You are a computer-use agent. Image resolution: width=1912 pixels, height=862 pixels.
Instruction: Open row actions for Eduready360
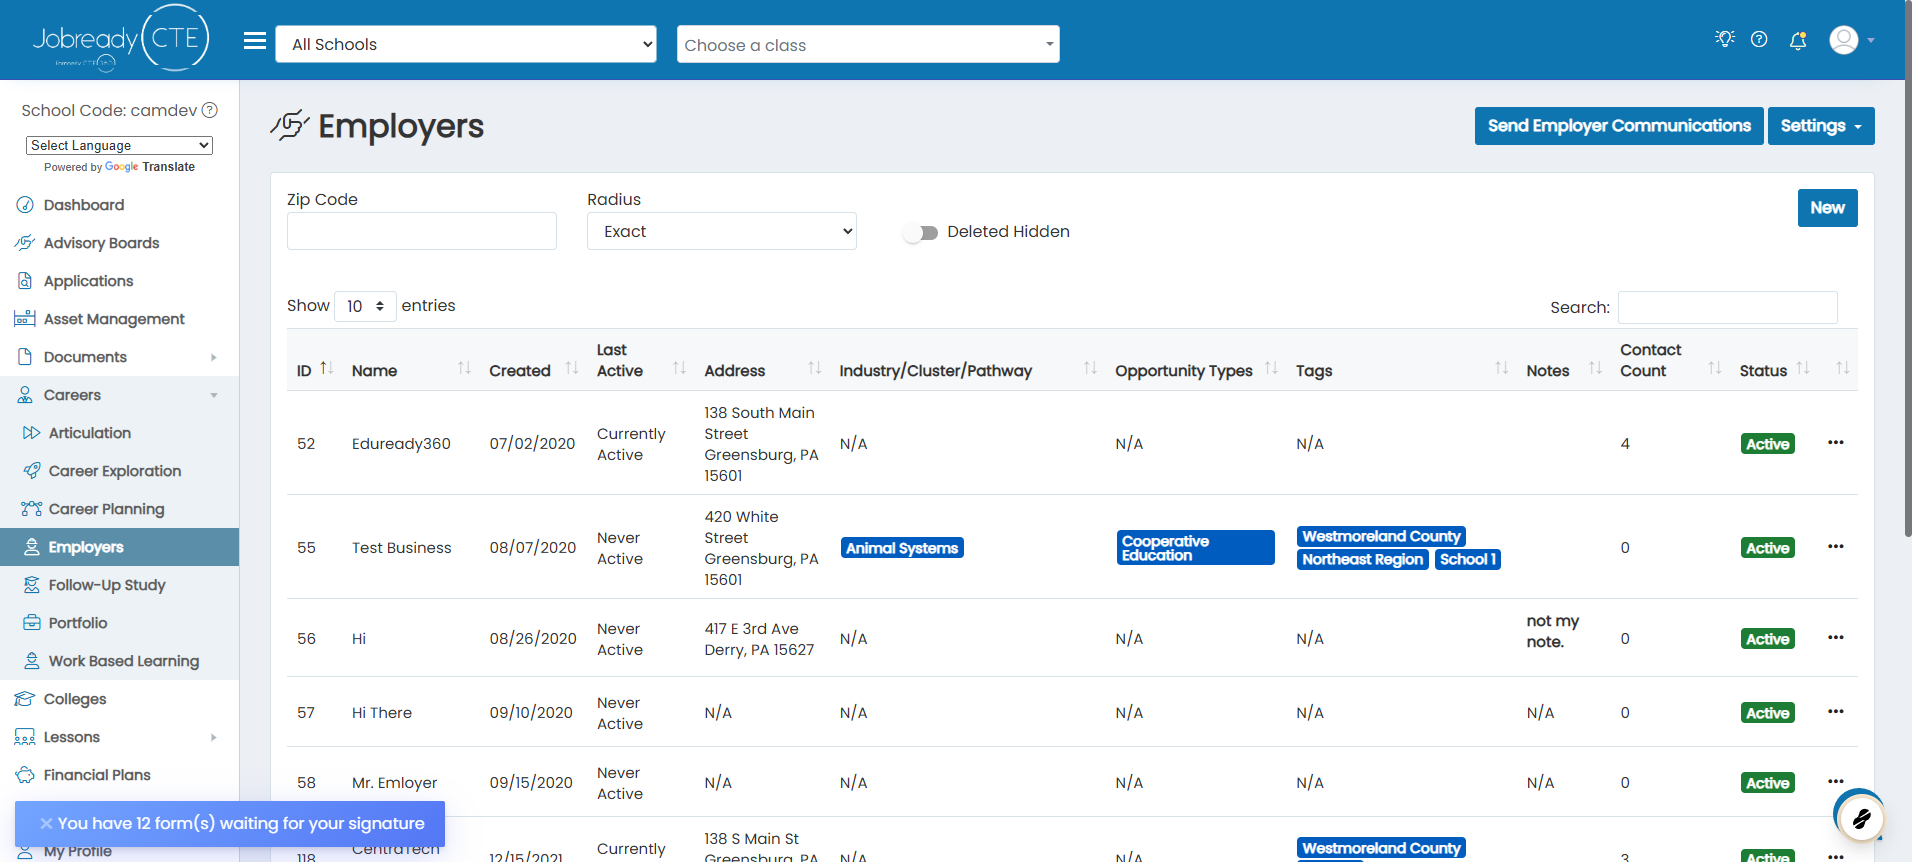(1836, 442)
